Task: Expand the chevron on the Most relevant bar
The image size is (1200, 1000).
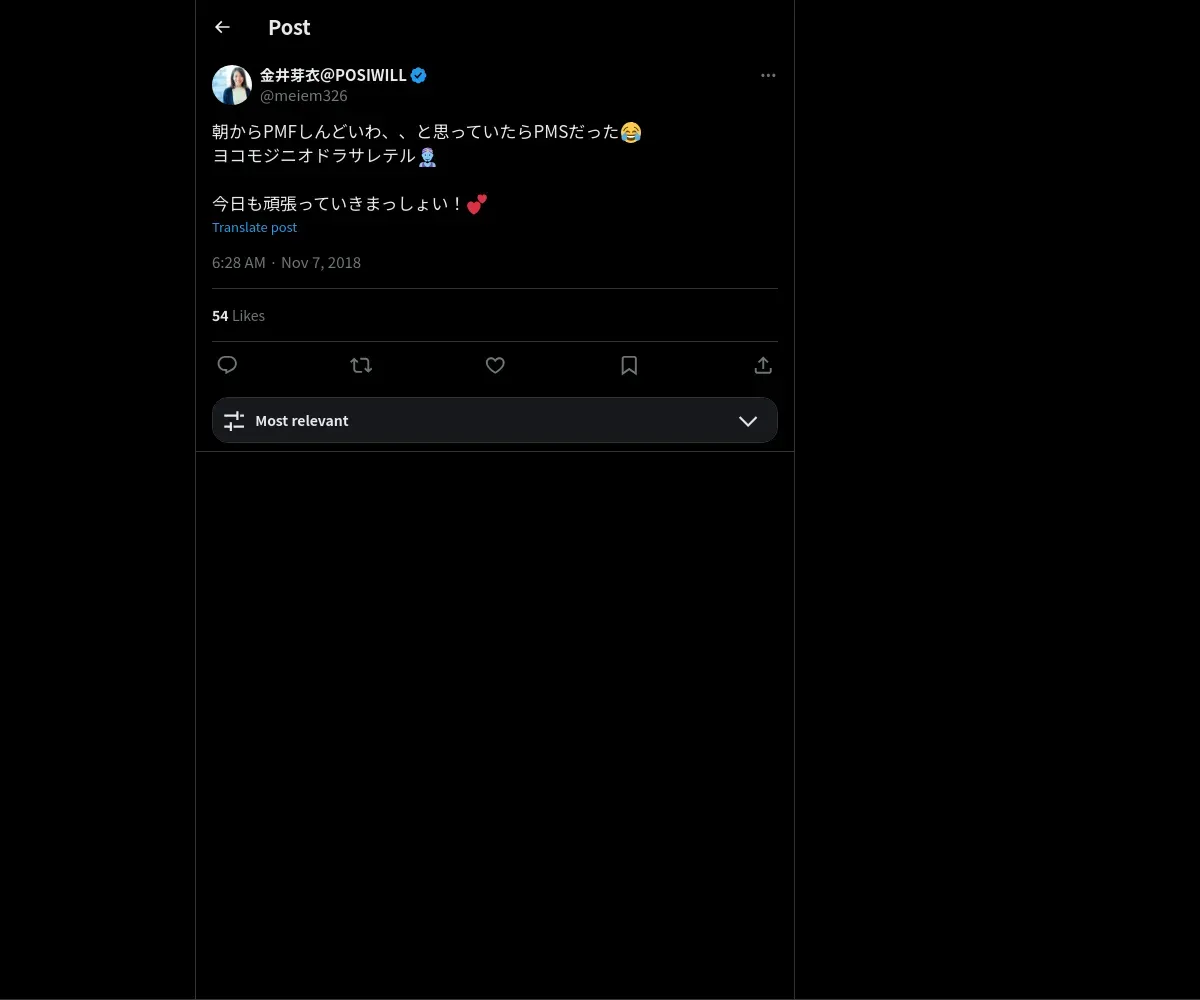Action: 748,421
